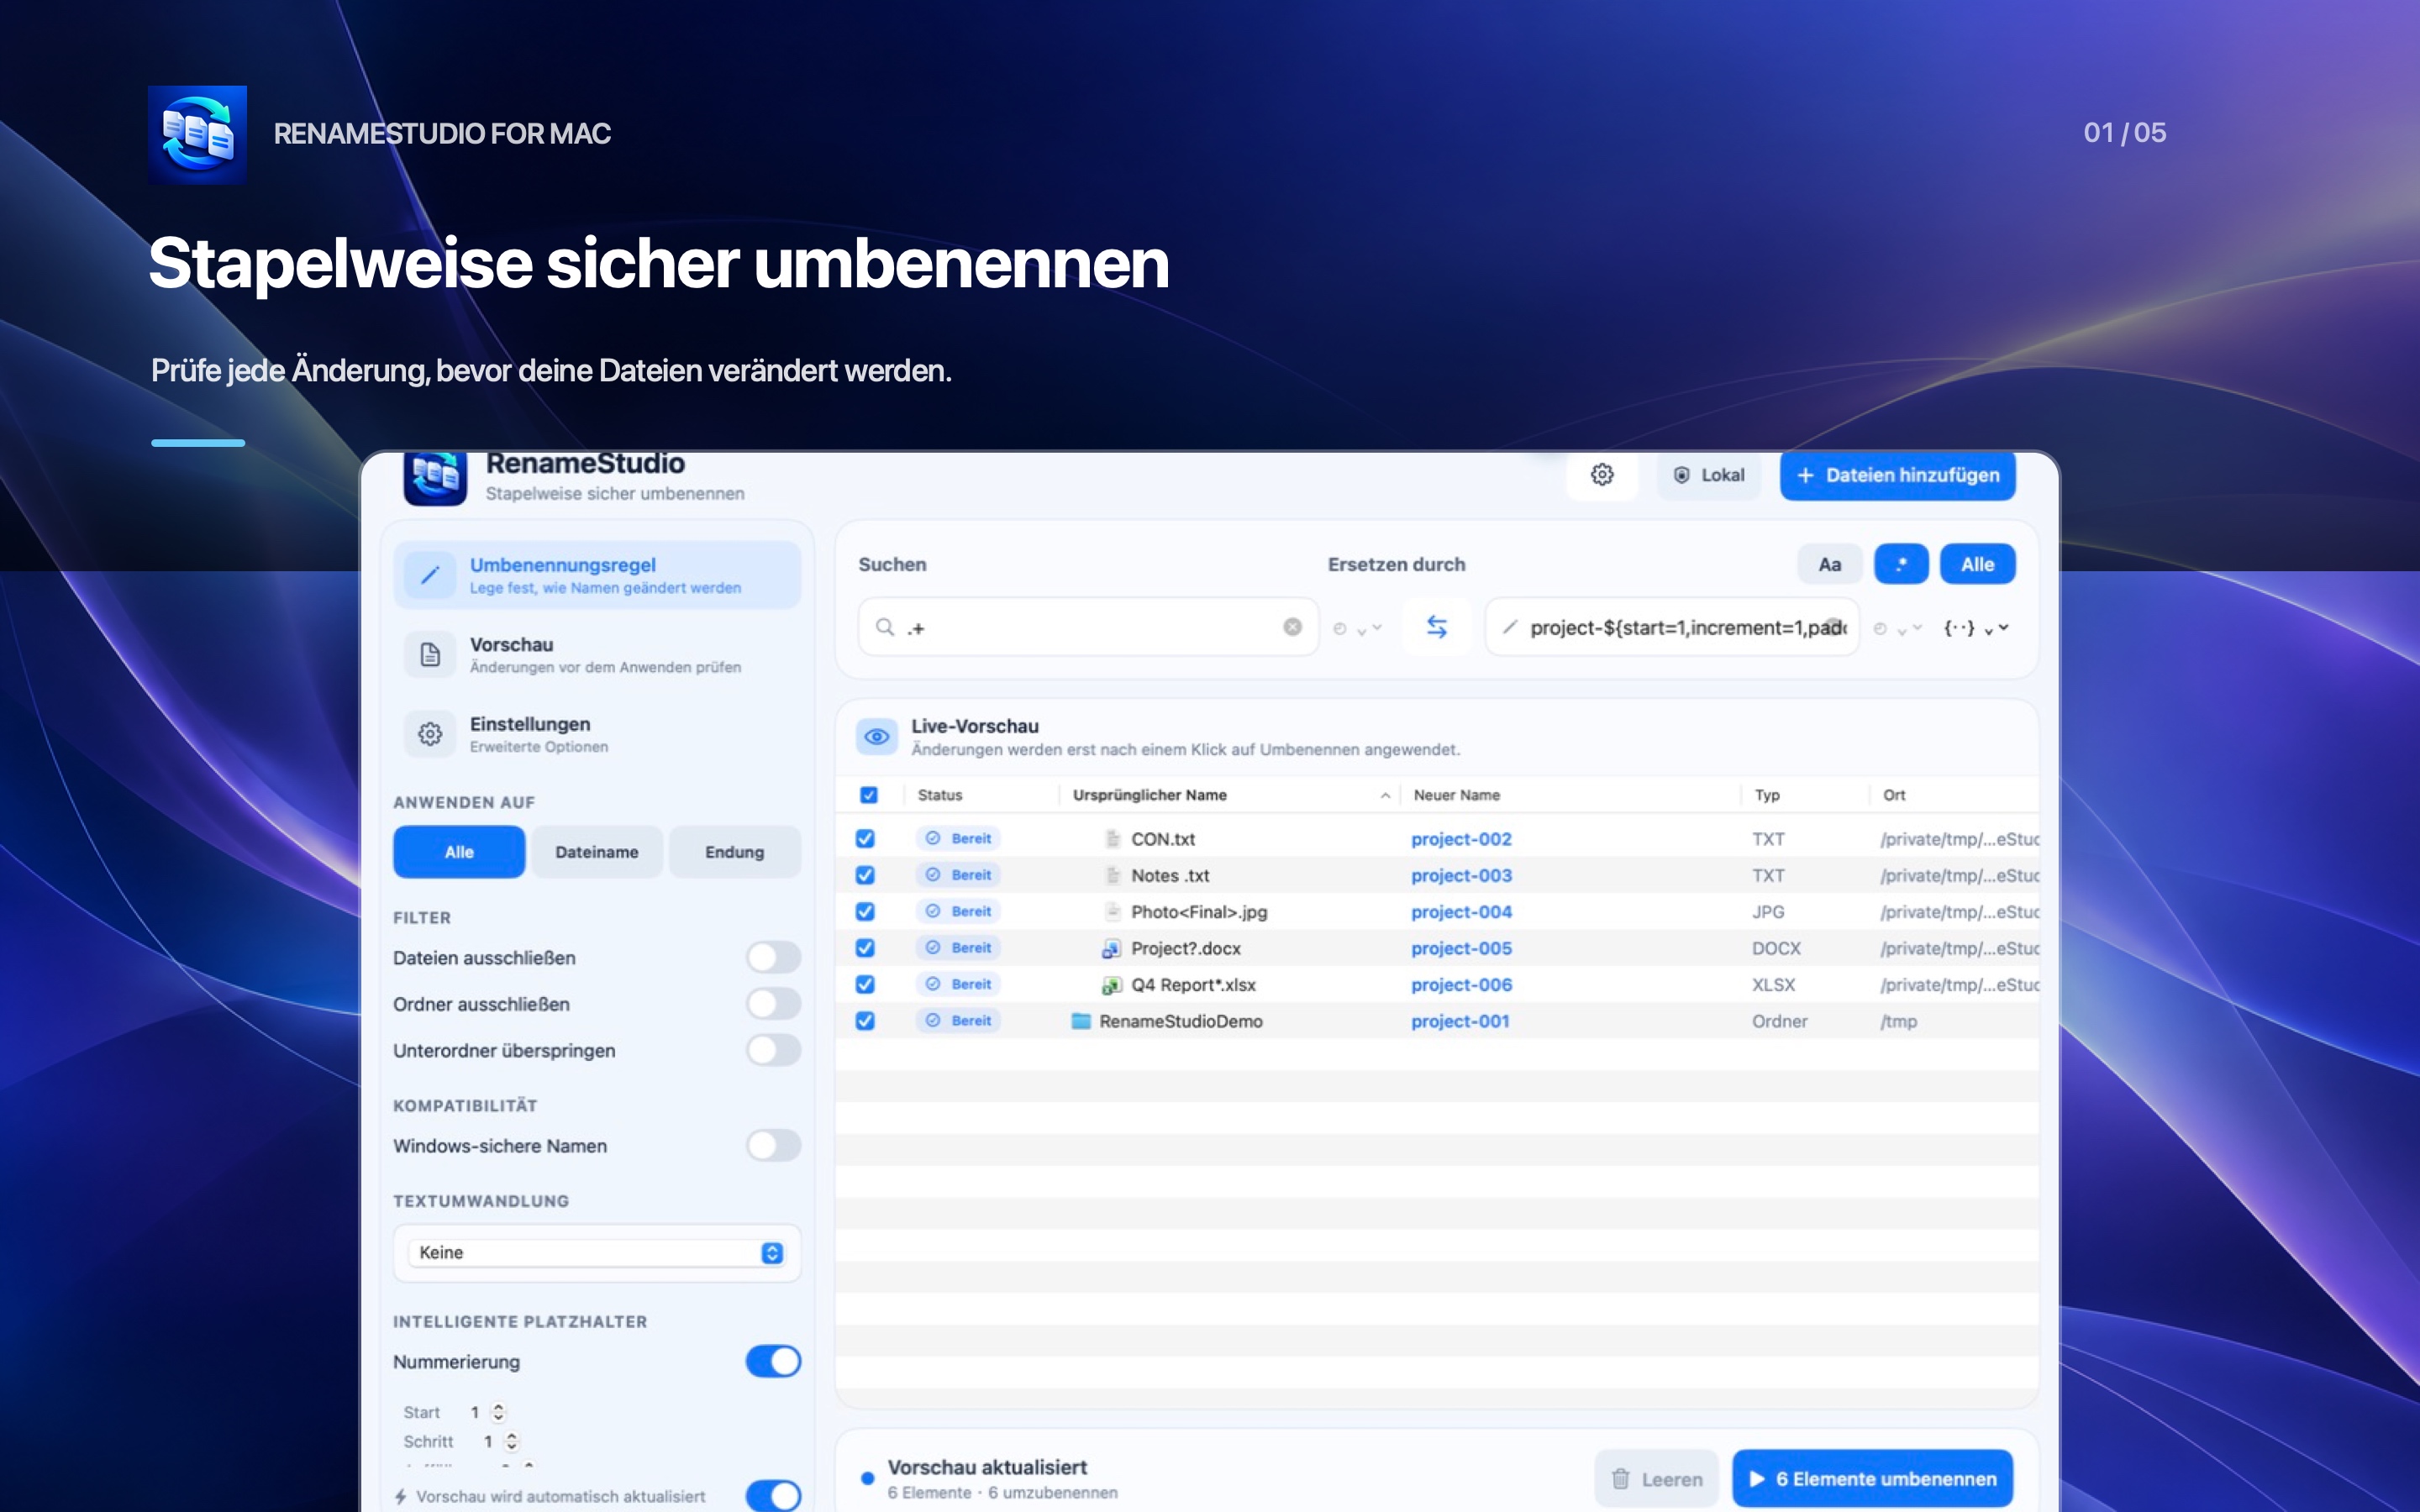Screen dimensions: 2420x1512
Task: Click the Q4 Report*.xlsx file icon
Action: point(1111,985)
